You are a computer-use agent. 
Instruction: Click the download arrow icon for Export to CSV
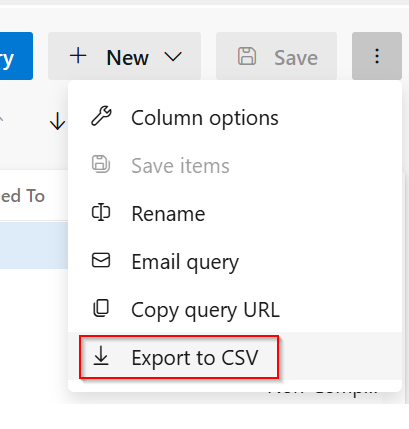(x=101, y=356)
